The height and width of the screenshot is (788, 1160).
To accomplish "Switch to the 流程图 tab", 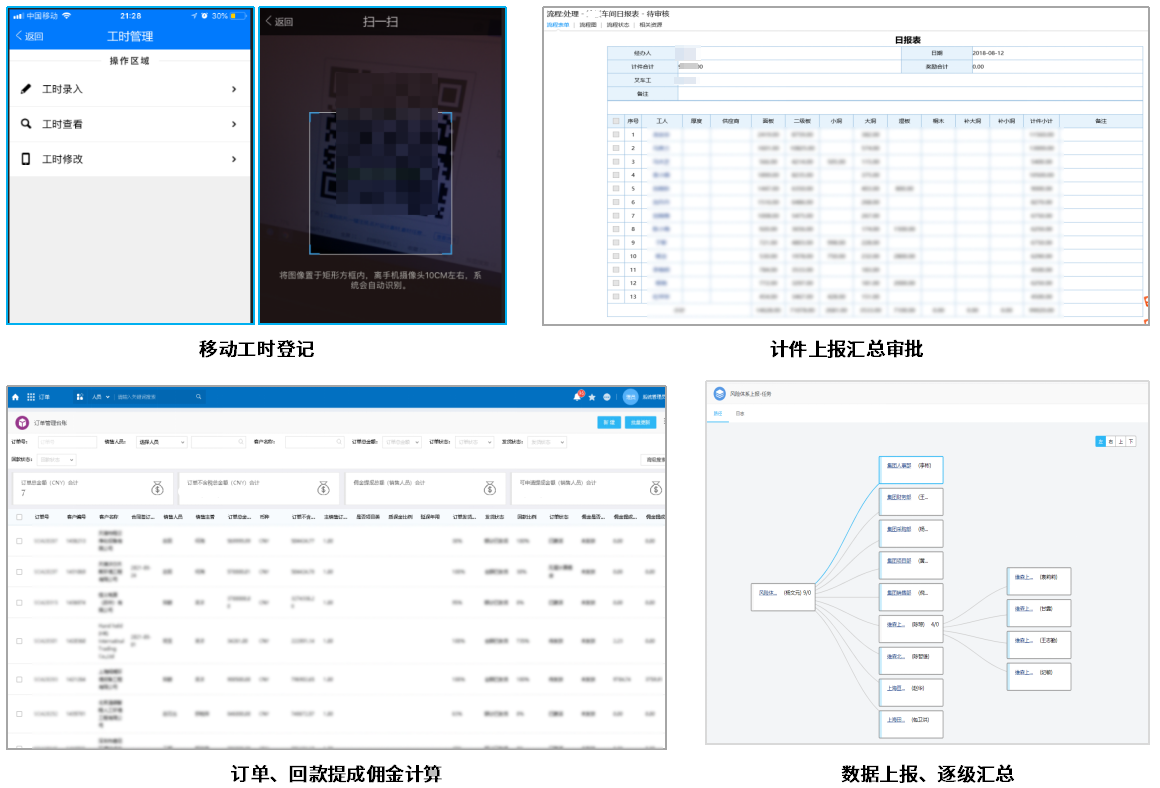I will (588, 25).
